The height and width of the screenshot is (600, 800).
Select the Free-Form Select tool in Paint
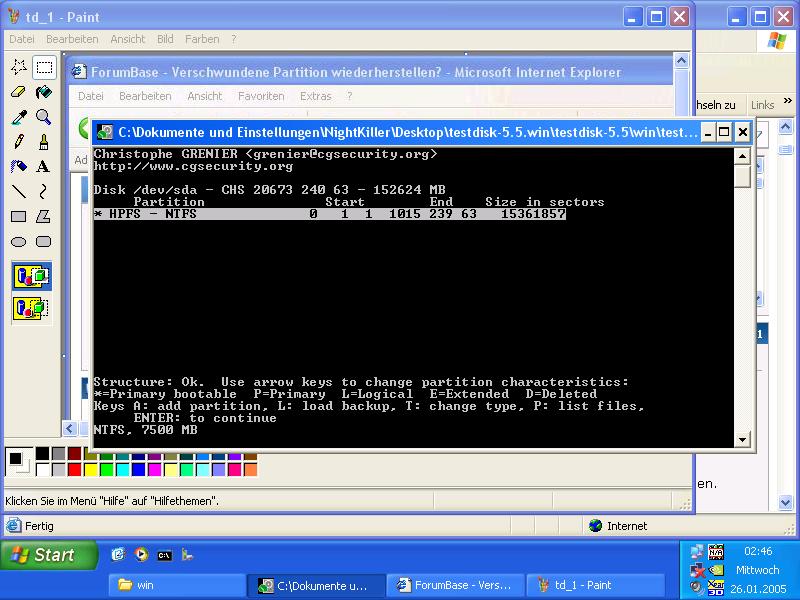19,67
